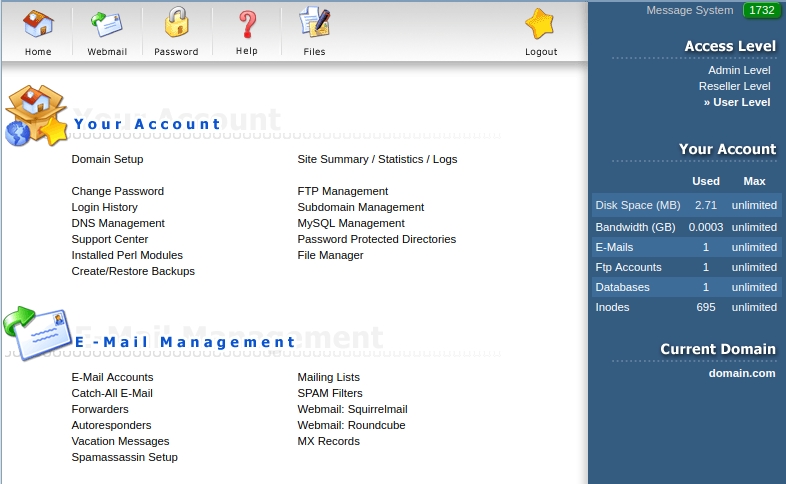
Task: Click the Home house icon
Action: pos(38,23)
